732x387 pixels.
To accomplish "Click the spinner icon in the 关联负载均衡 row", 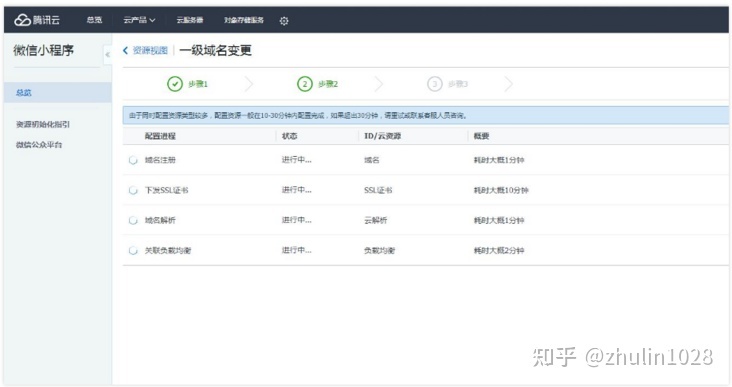I will pos(133,251).
